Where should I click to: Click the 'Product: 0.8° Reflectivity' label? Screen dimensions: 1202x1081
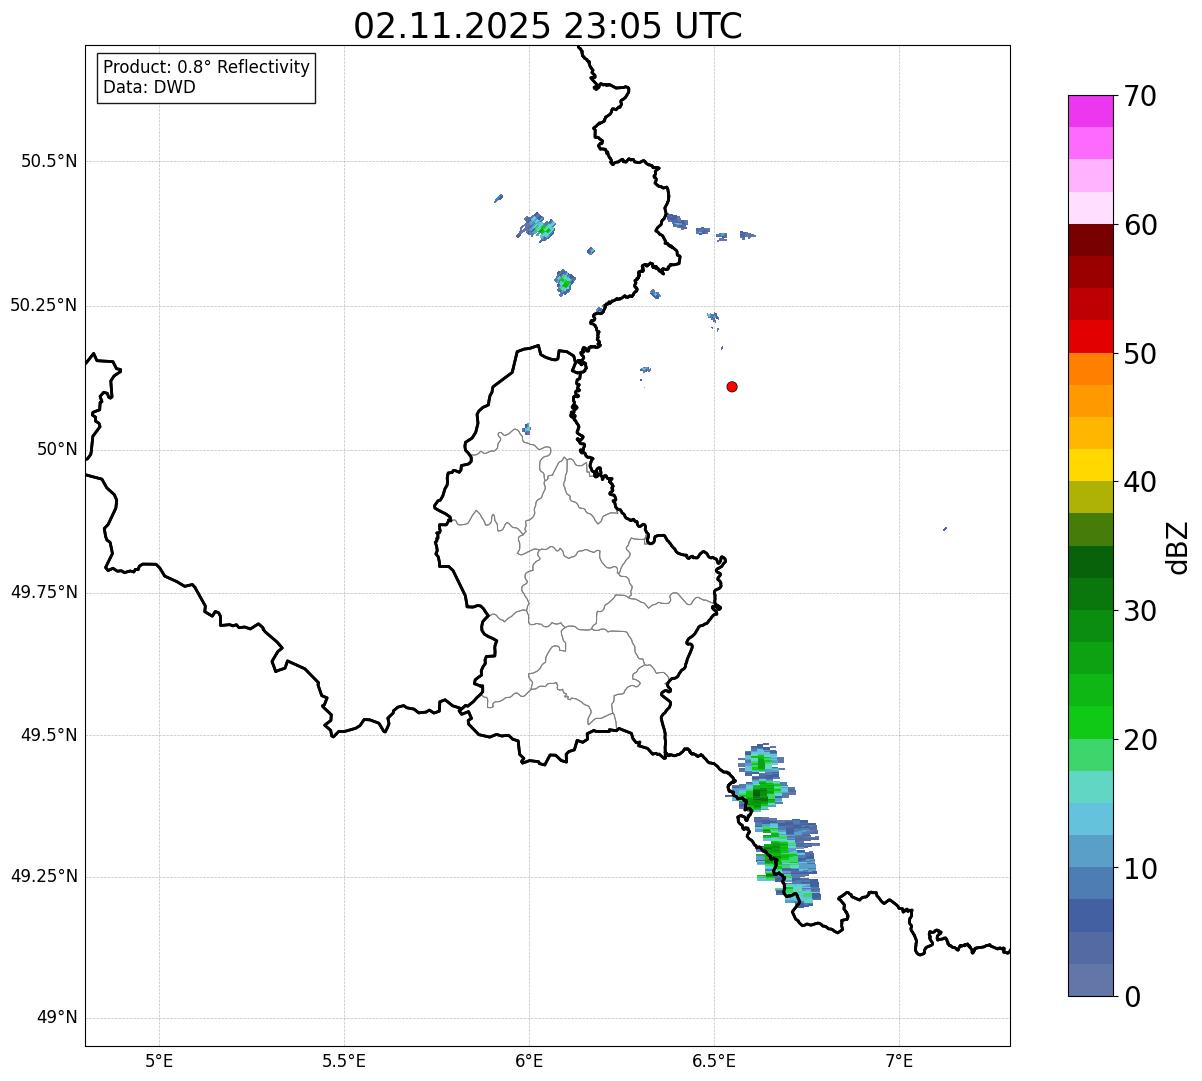pyautogui.click(x=207, y=68)
